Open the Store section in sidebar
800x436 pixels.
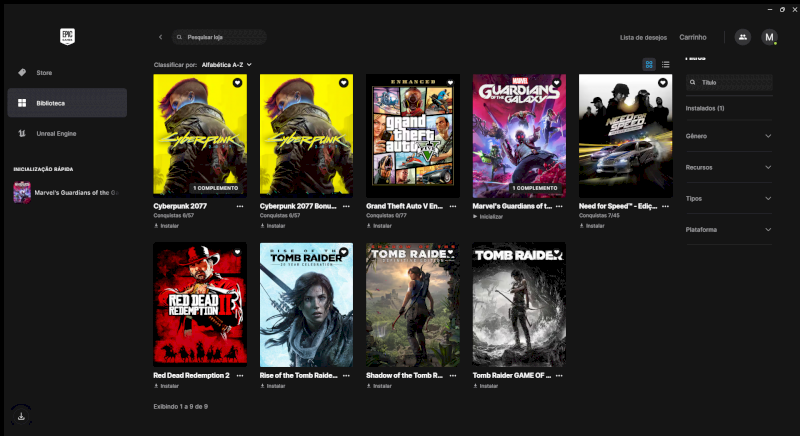[44, 73]
